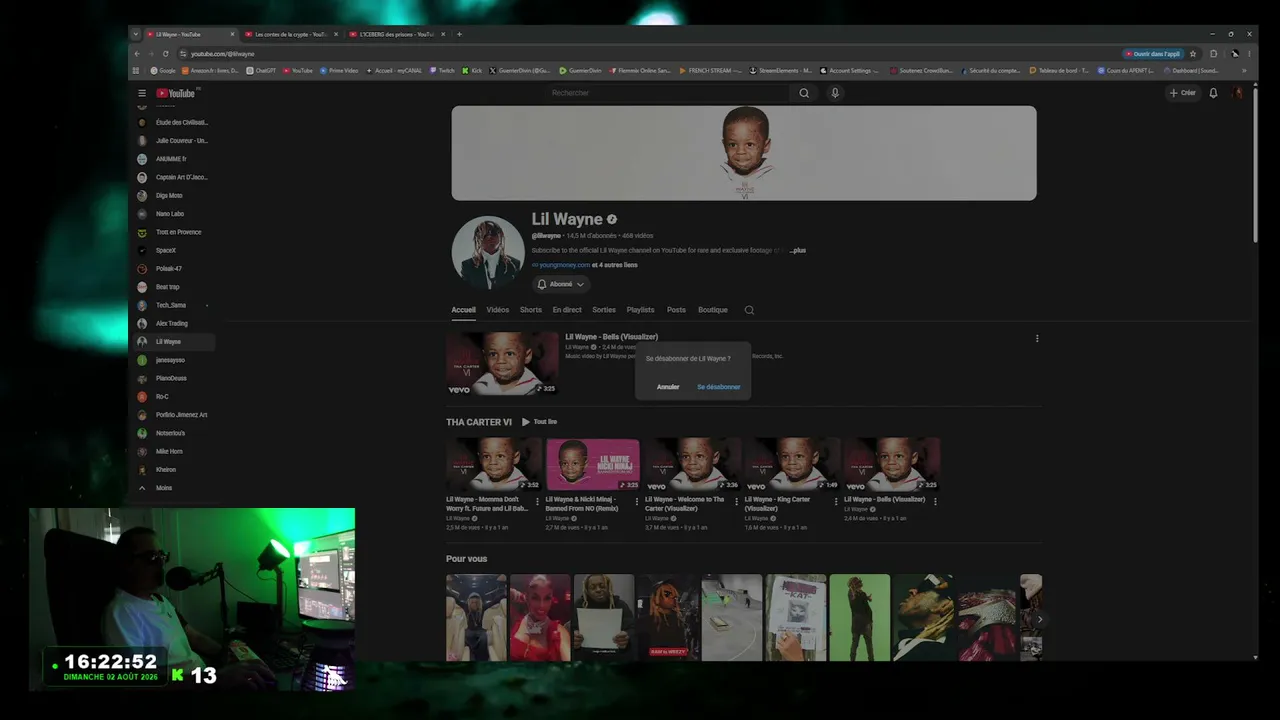Open a new browser tab
Screen dimensions: 1280x720
459,34
